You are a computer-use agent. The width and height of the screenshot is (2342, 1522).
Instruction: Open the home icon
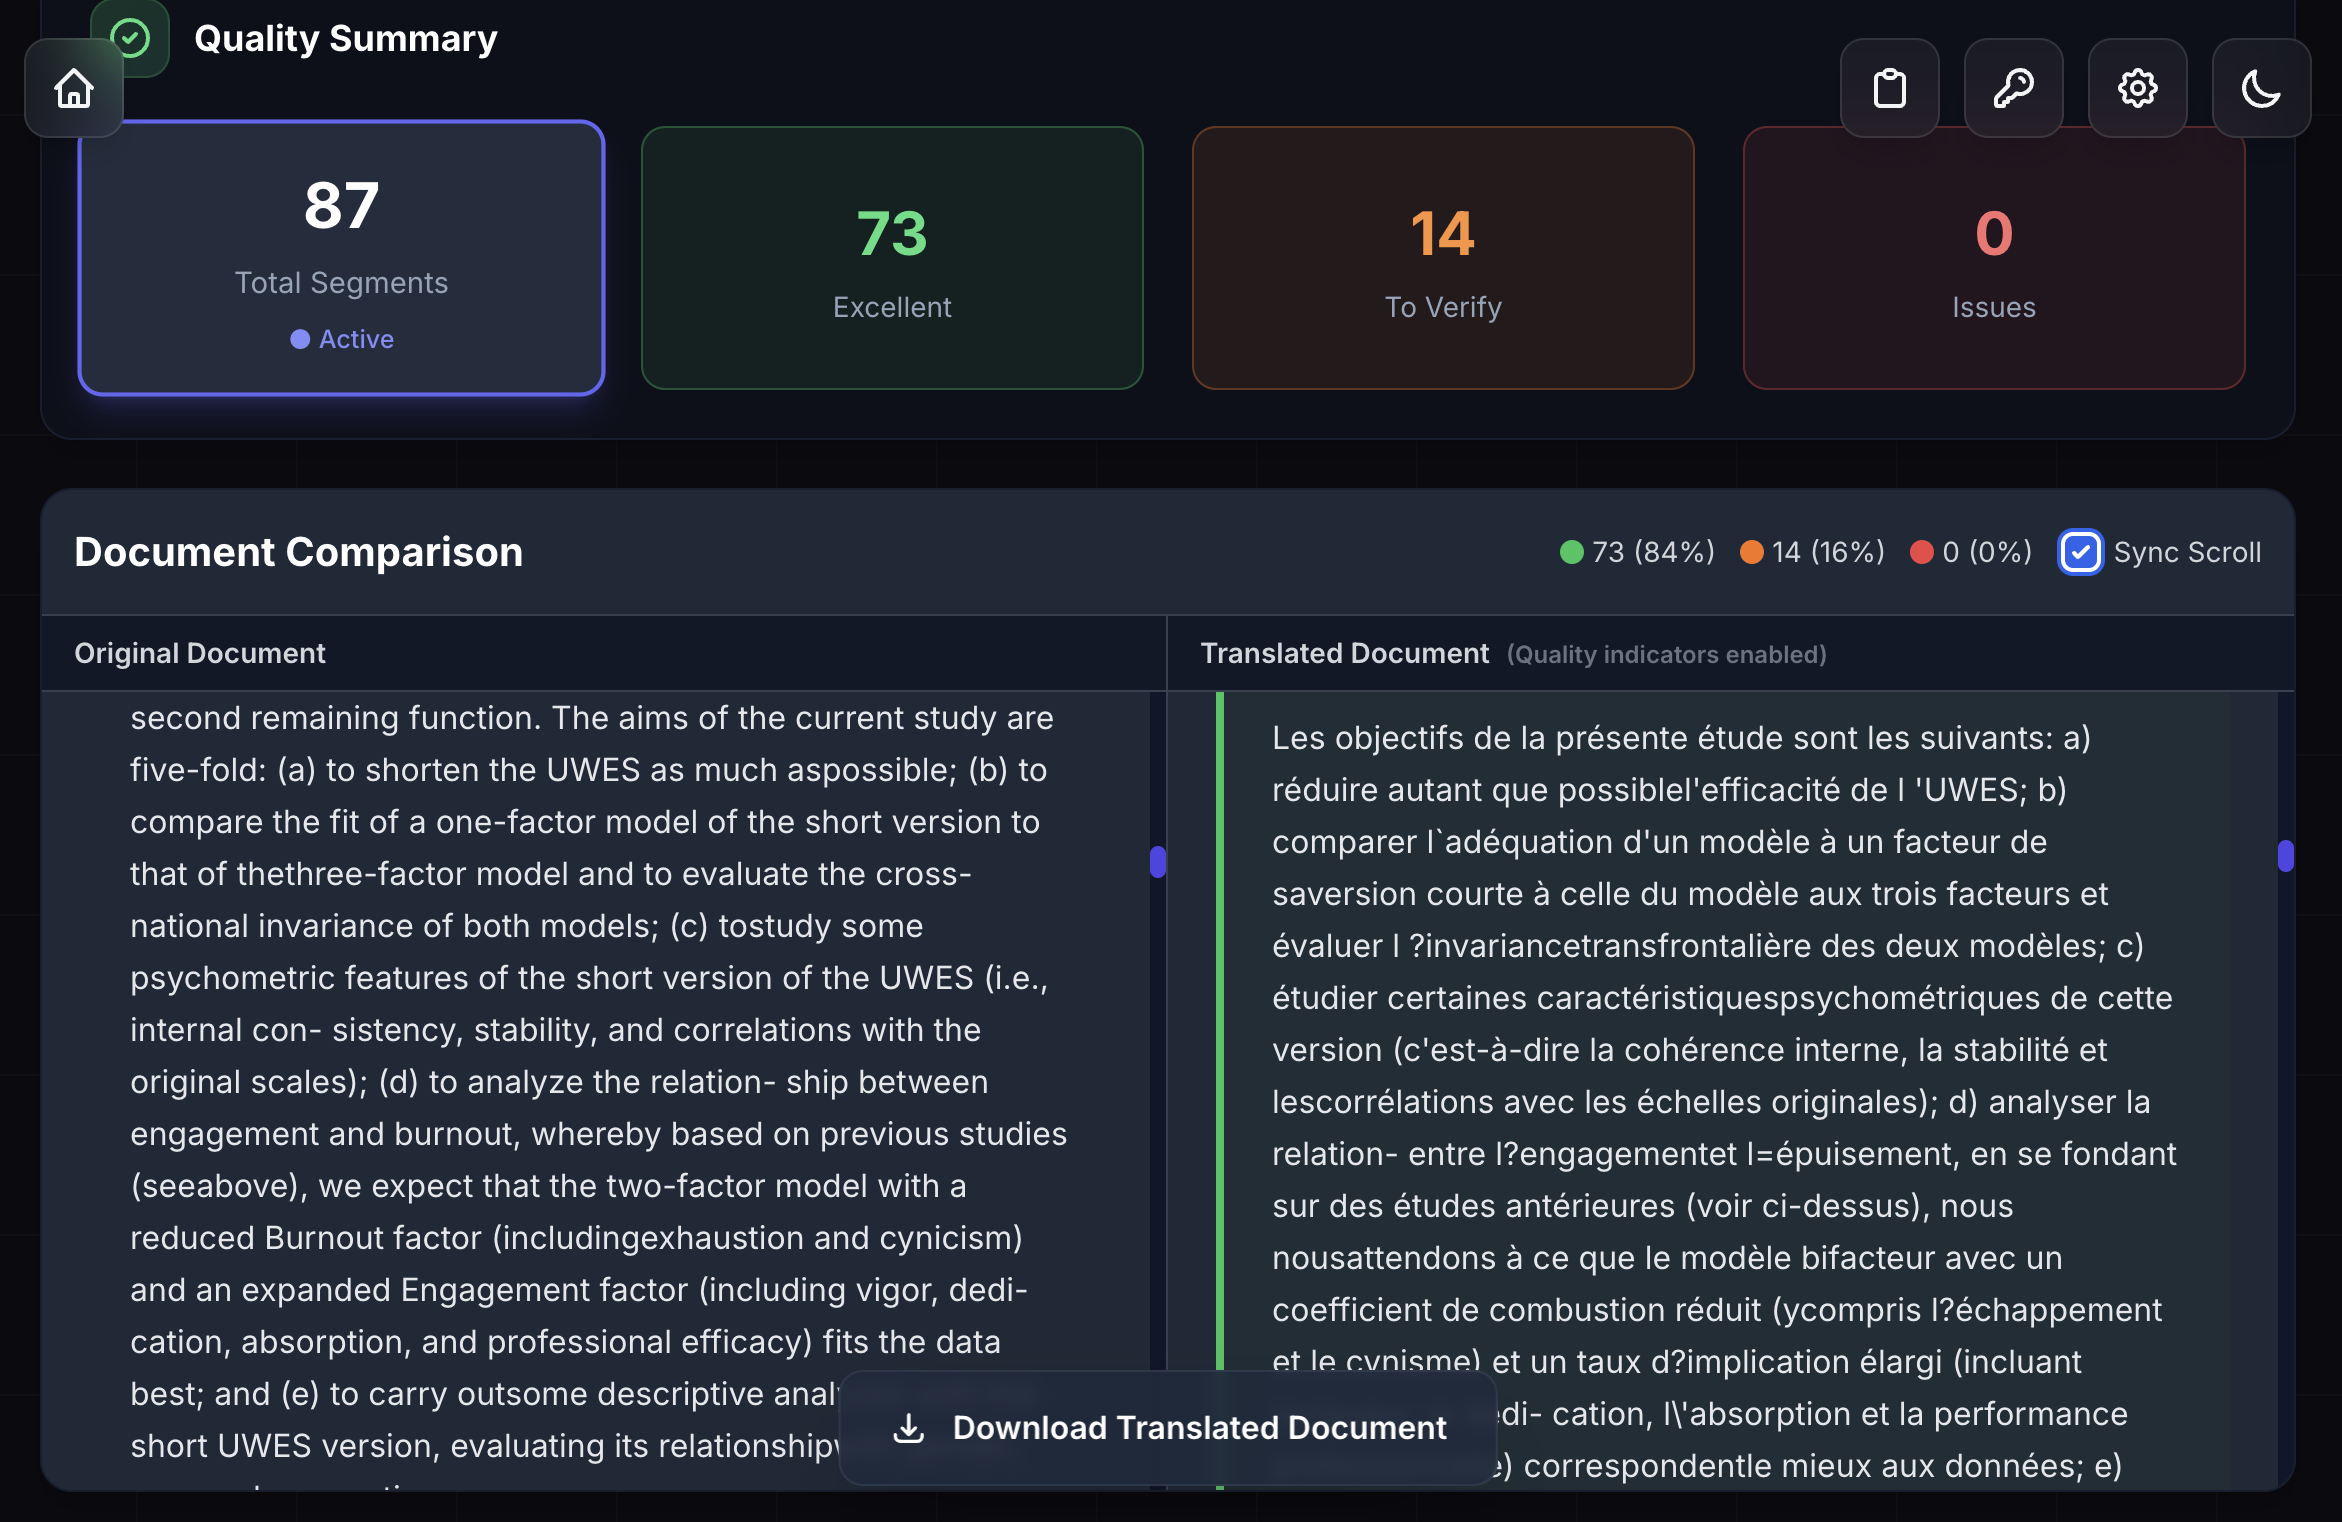pyautogui.click(x=73, y=88)
